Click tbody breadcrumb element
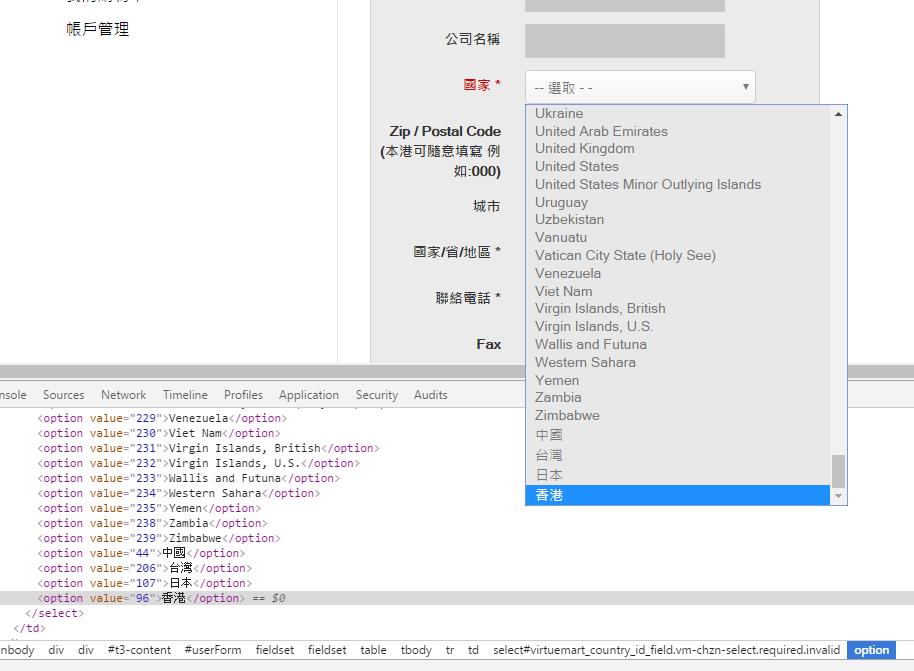Image resolution: width=914 pixels, height=671 pixels. pos(416,650)
